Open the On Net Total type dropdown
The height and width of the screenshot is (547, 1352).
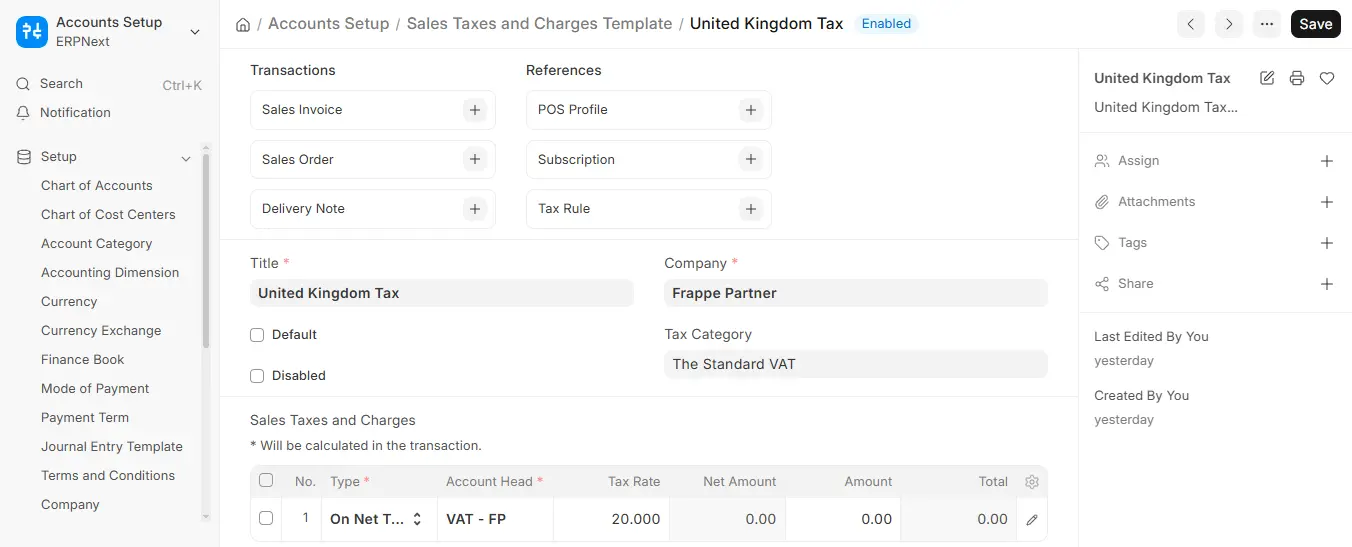pyautogui.click(x=379, y=519)
